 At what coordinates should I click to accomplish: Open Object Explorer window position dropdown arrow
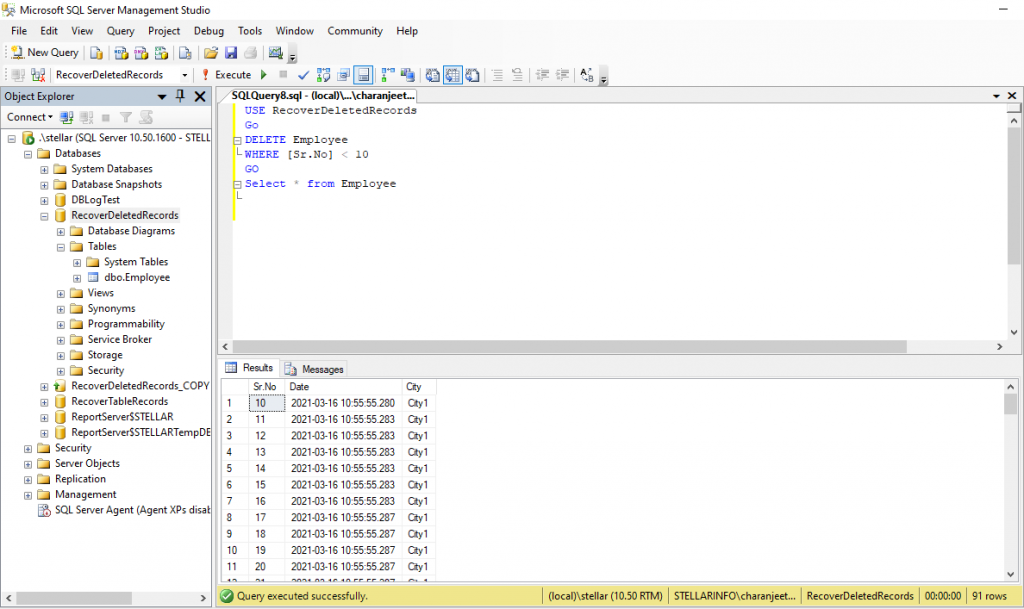tap(161, 97)
